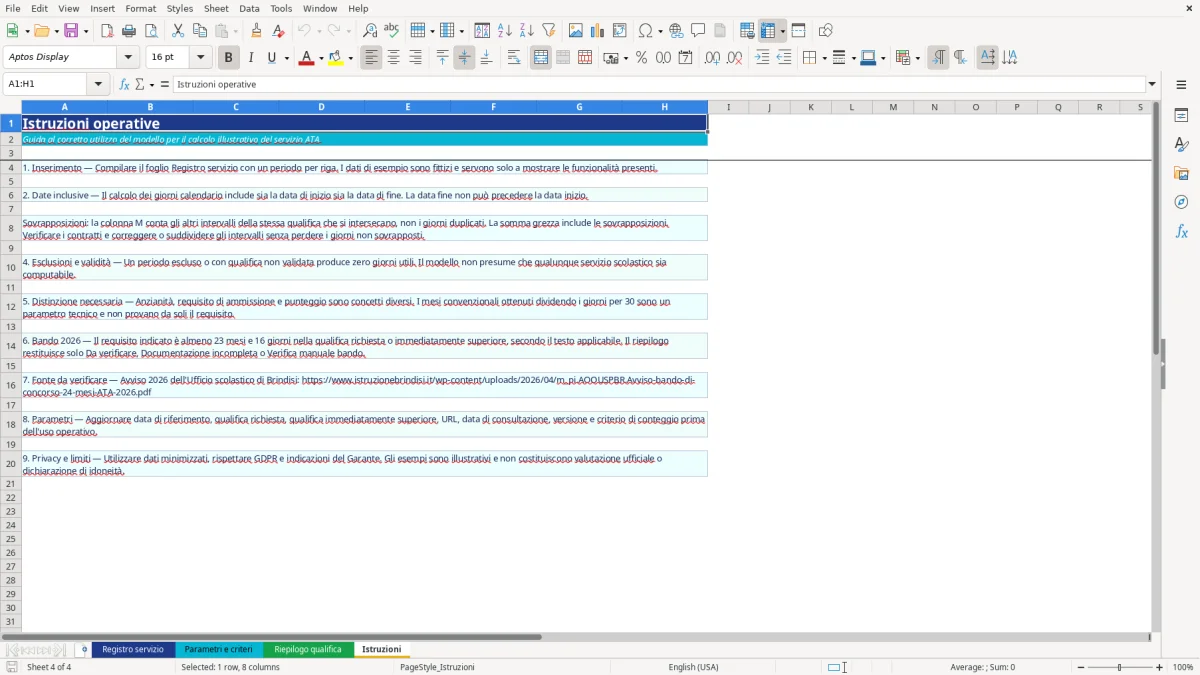1200x675 pixels.
Task: Toggle Bold formatting
Action: 229,58
